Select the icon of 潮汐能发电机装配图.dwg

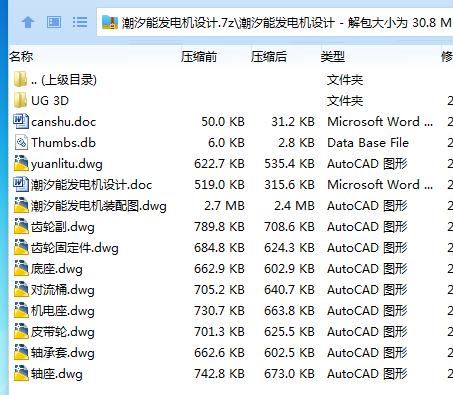[21, 205]
